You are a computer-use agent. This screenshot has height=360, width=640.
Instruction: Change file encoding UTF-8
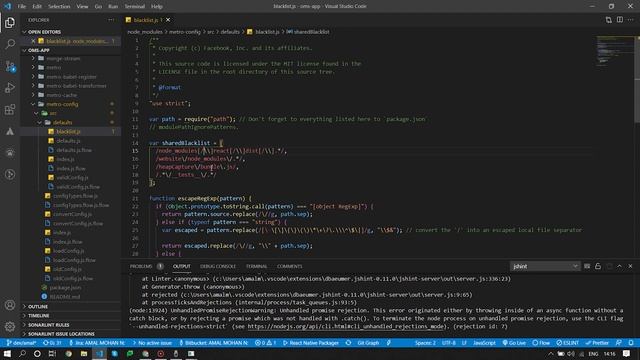tap(449, 343)
